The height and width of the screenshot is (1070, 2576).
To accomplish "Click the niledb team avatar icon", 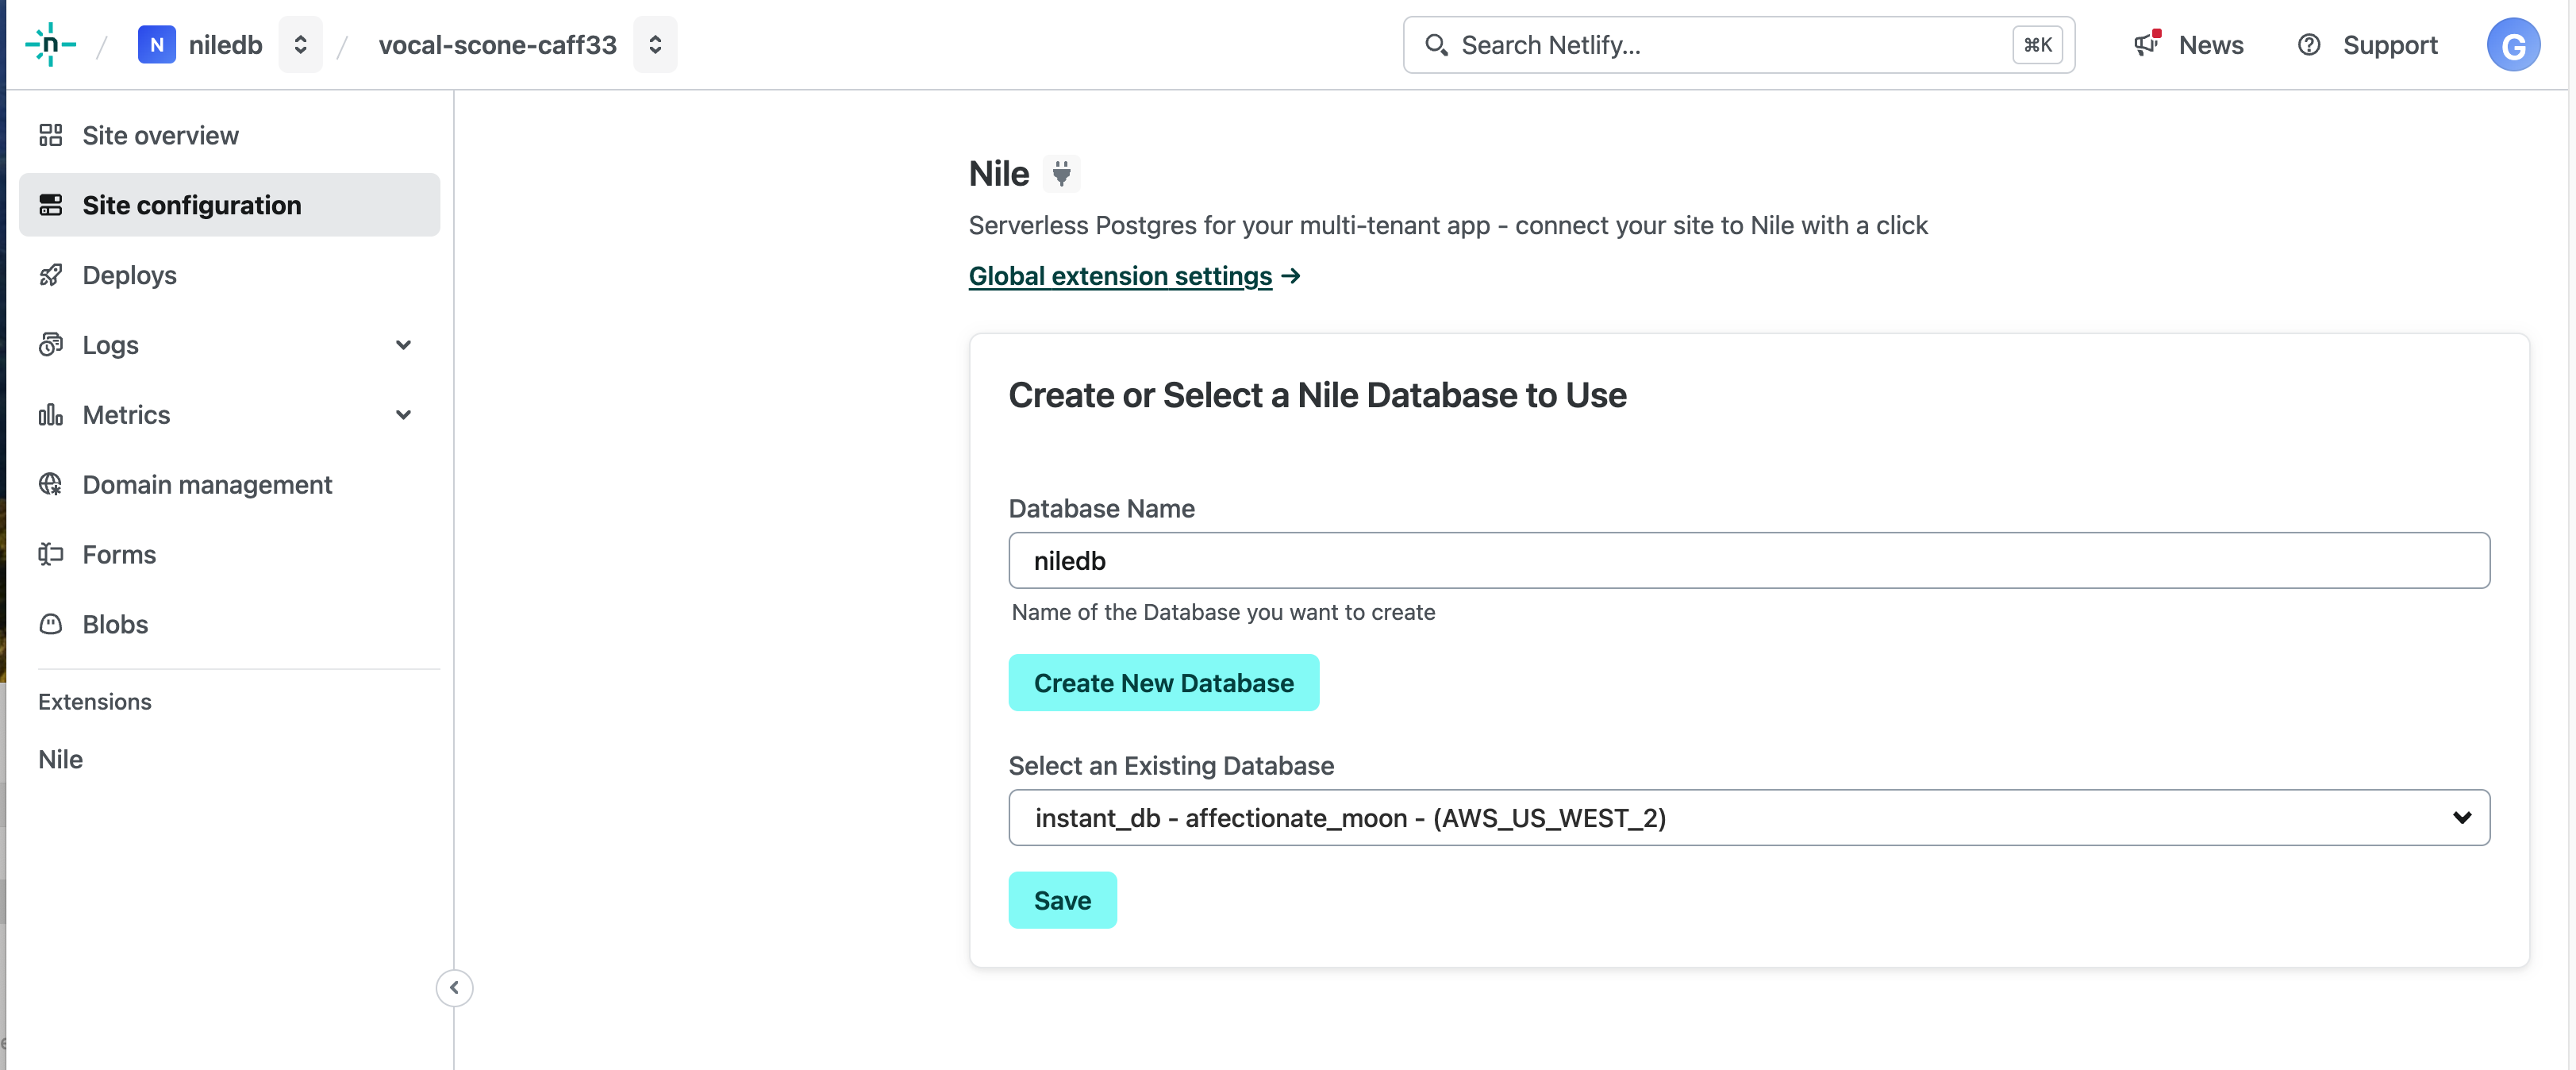I will click(156, 45).
